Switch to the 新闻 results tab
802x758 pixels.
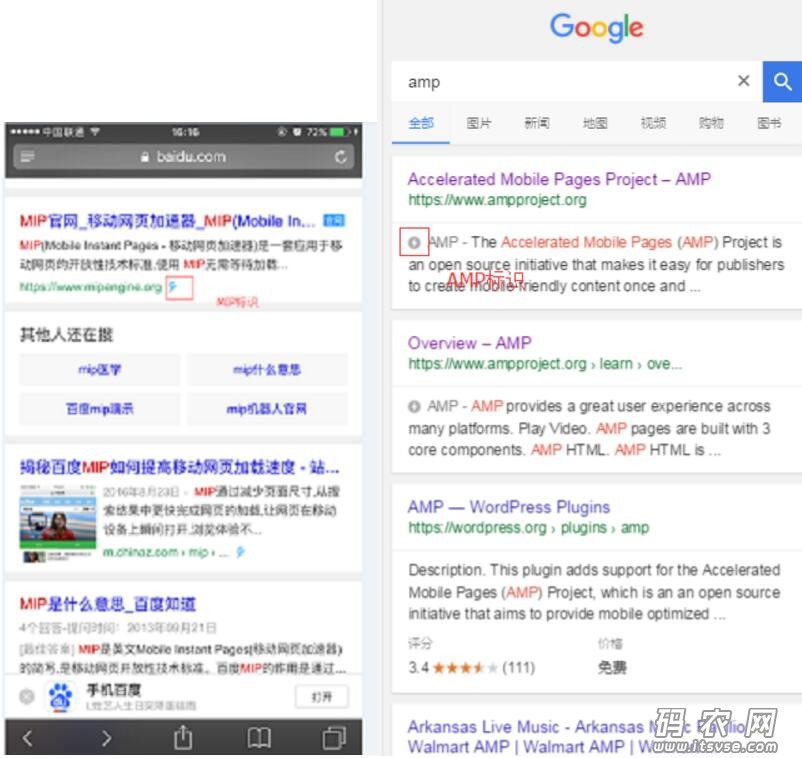(537, 123)
